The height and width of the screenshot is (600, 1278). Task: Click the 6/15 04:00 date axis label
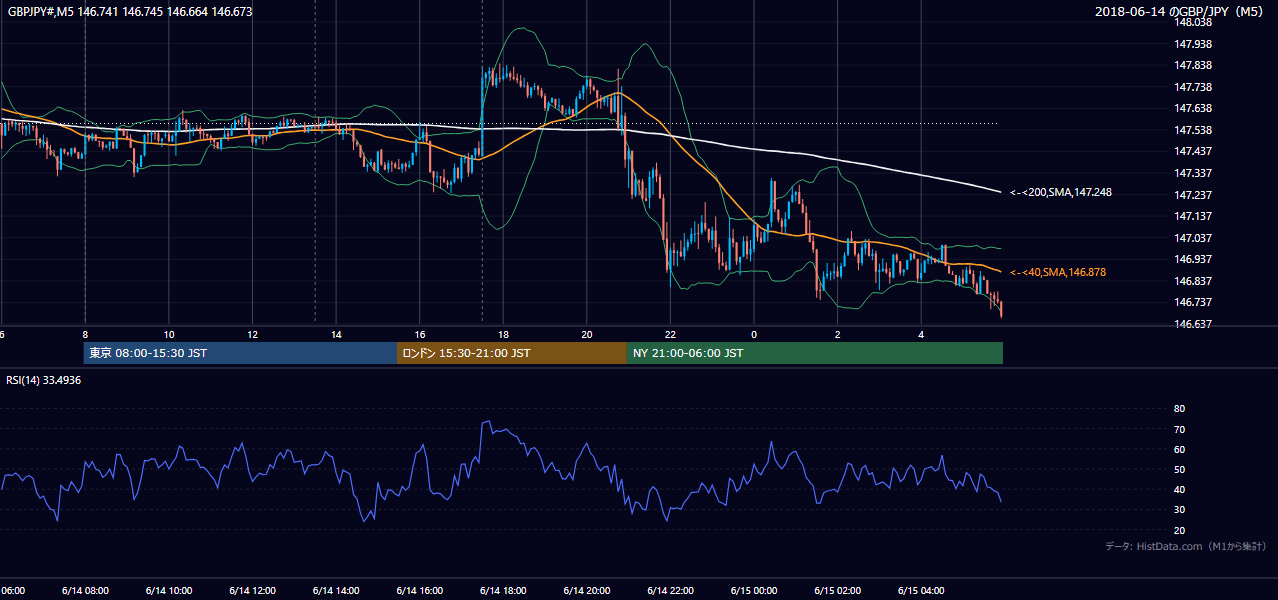[x=921, y=590]
